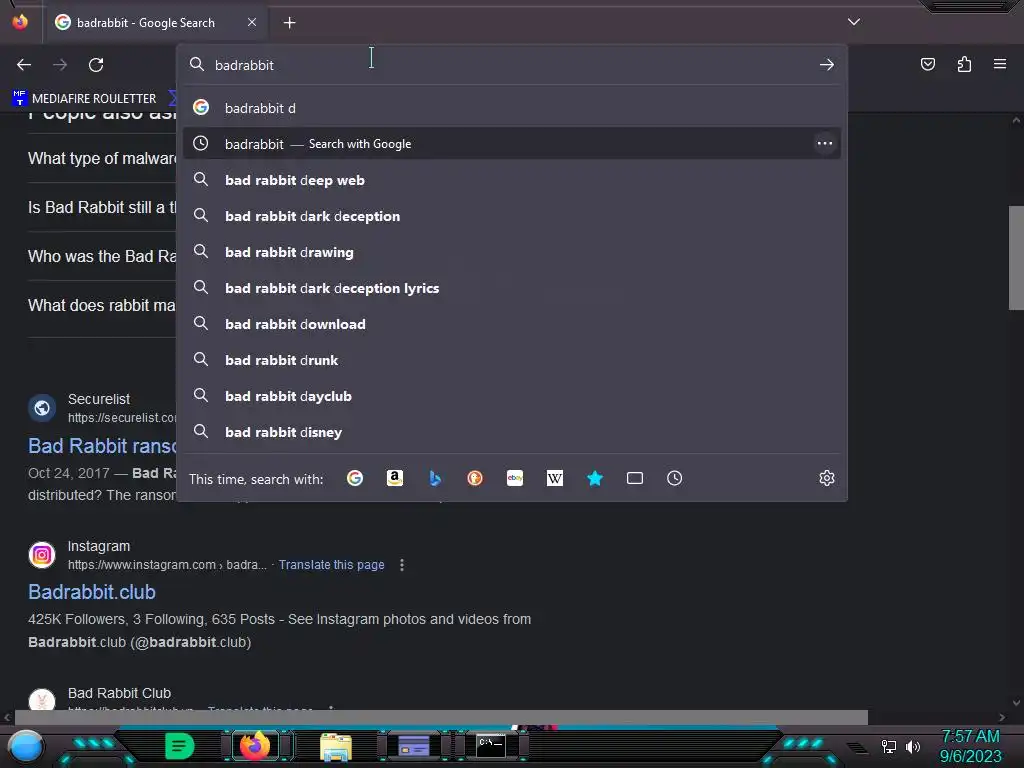1024x768 pixels.
Task: Open the 'Bad Rabbit ranso' Securelist result
Action: [x=102, y=446]
